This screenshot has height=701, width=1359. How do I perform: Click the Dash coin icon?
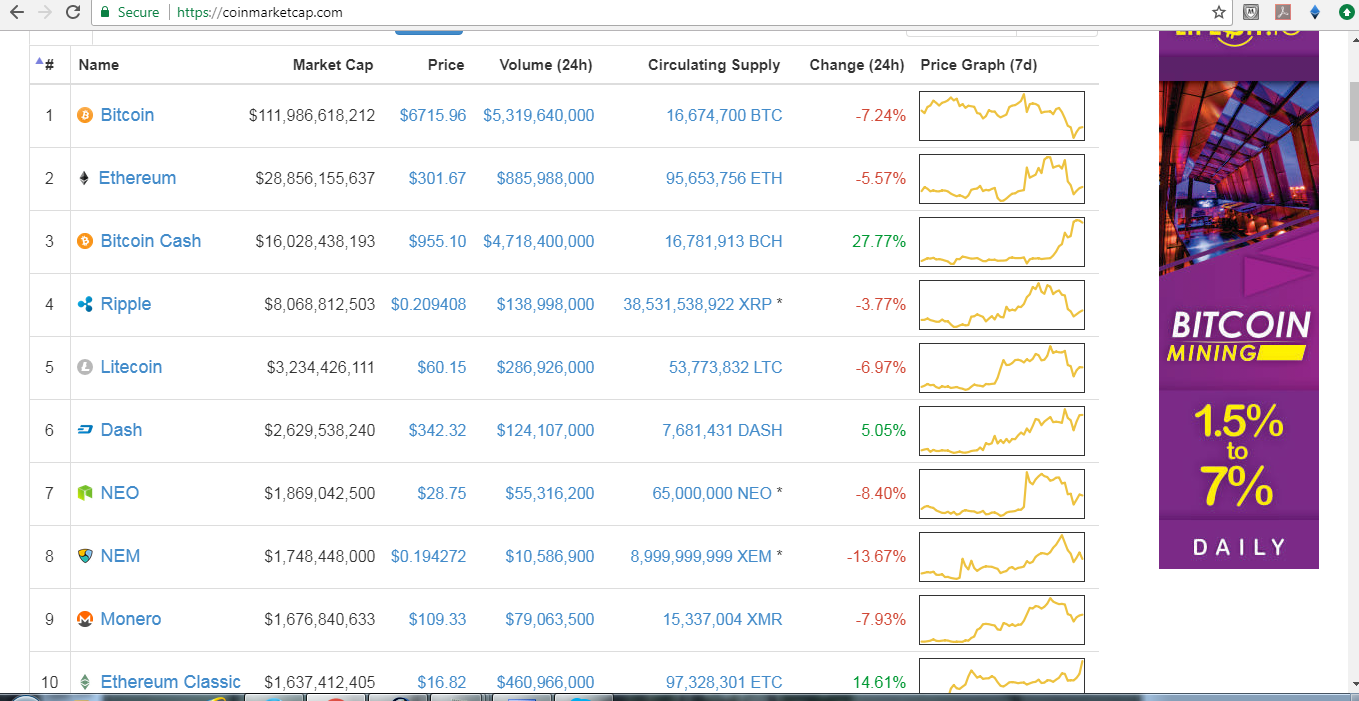[85, 430]
